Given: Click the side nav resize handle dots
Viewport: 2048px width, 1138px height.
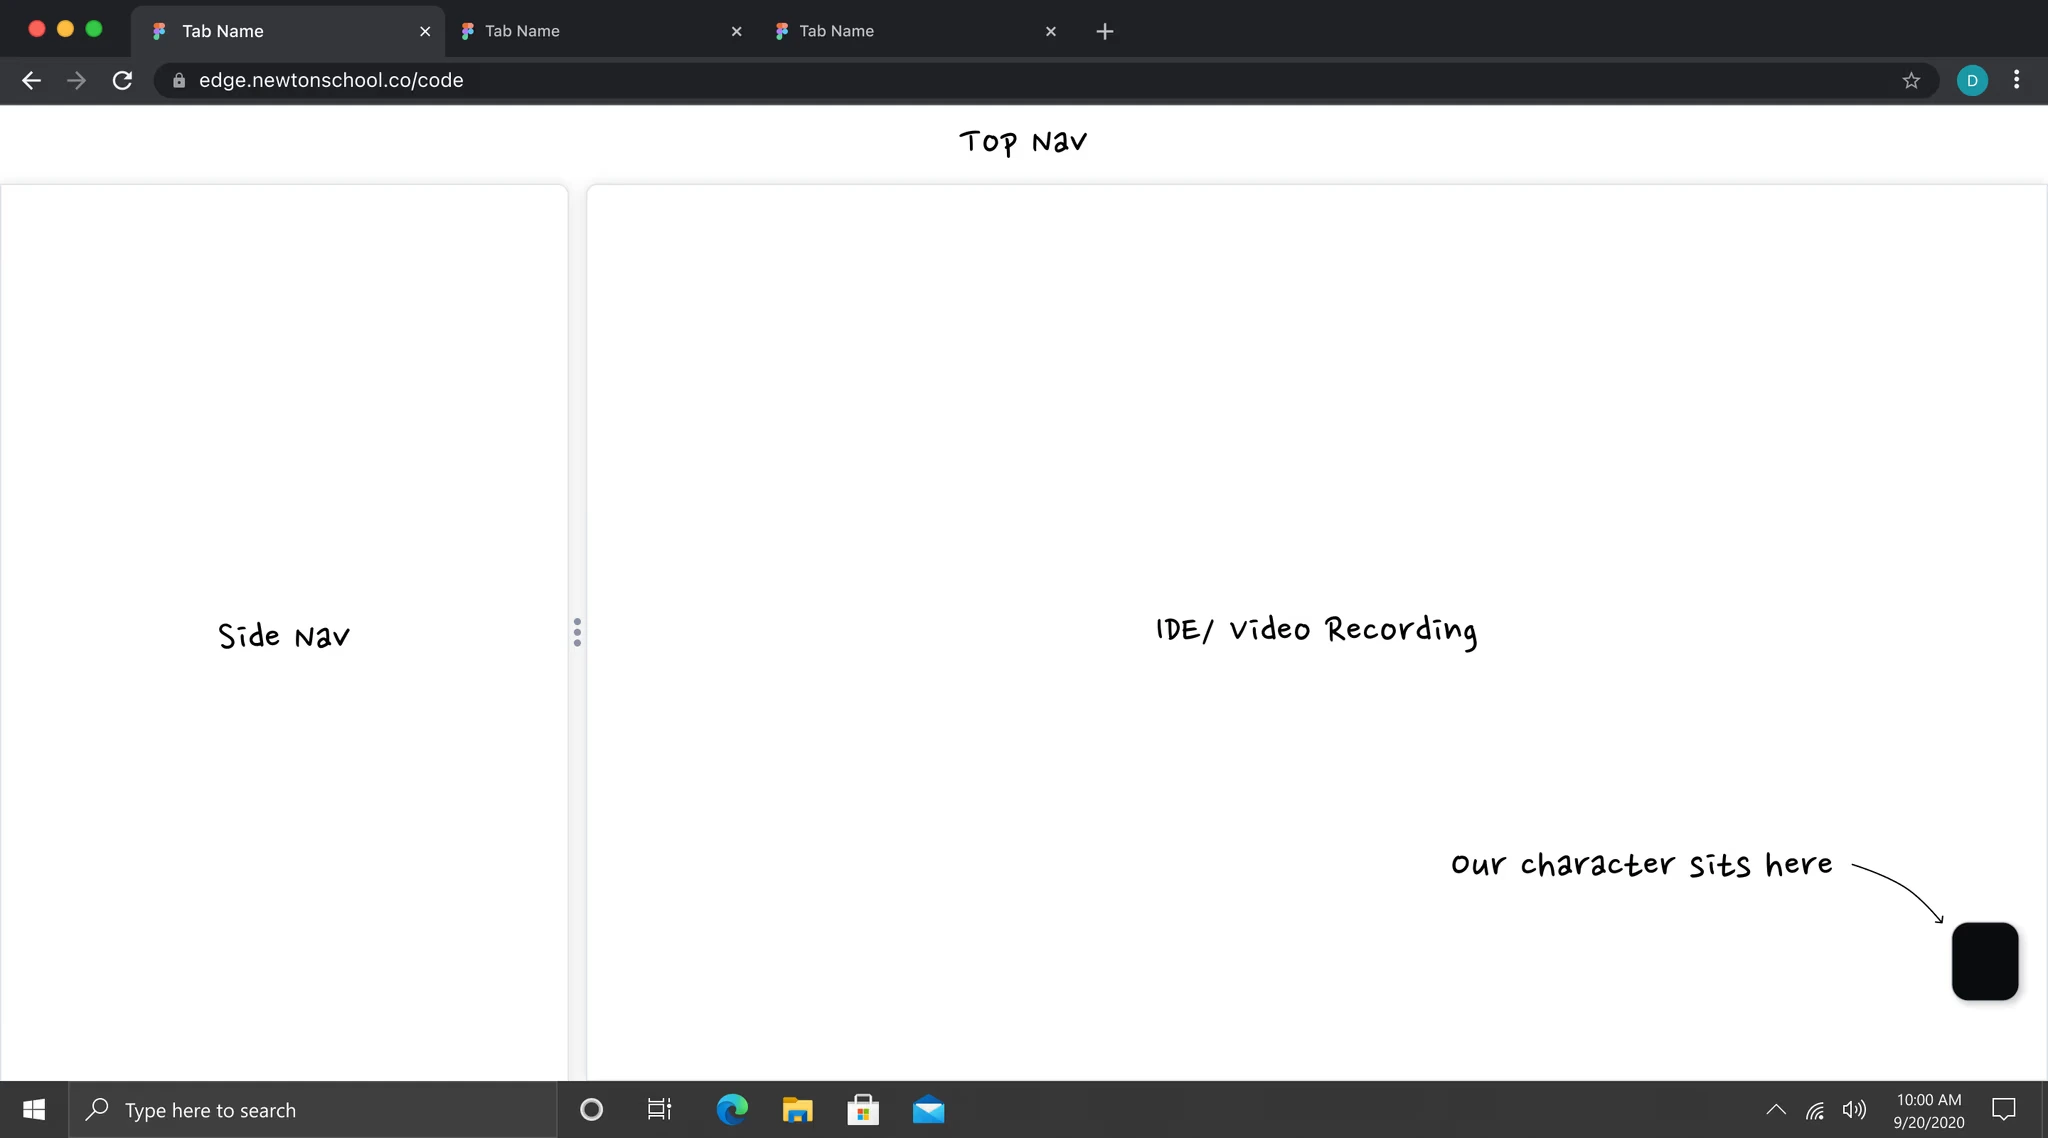Looking at the screenshot, I should pos(577,632).
